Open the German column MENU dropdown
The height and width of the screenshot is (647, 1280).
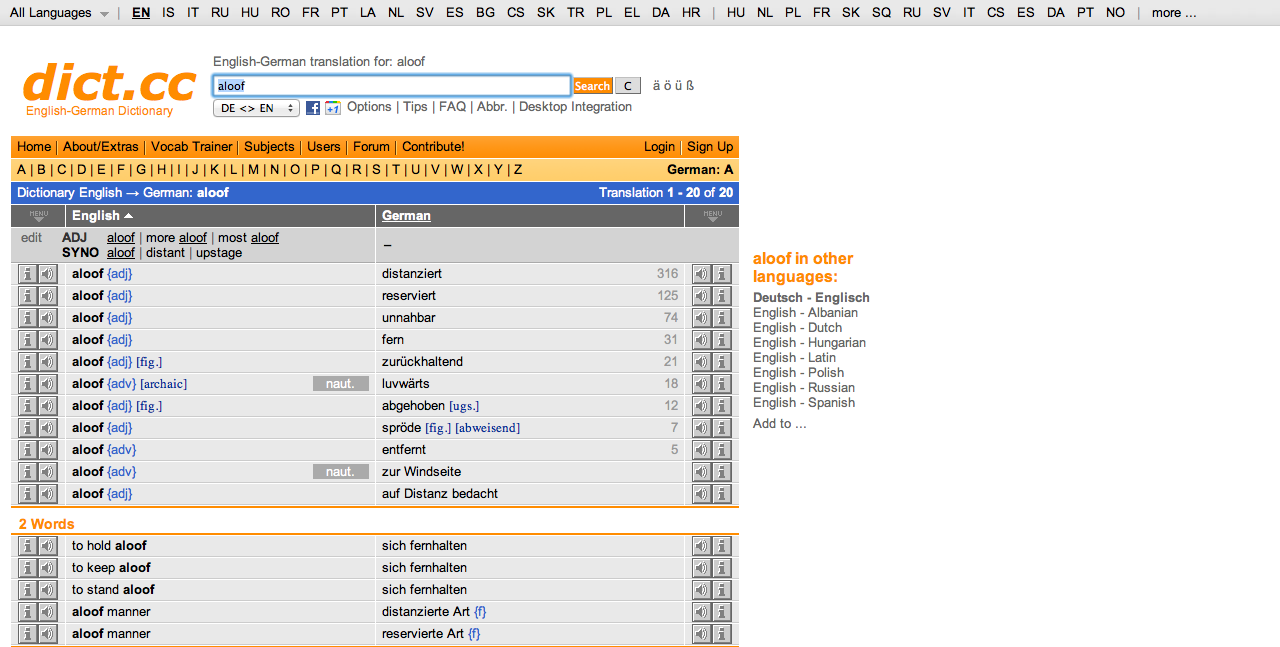[x=712, y=215]
